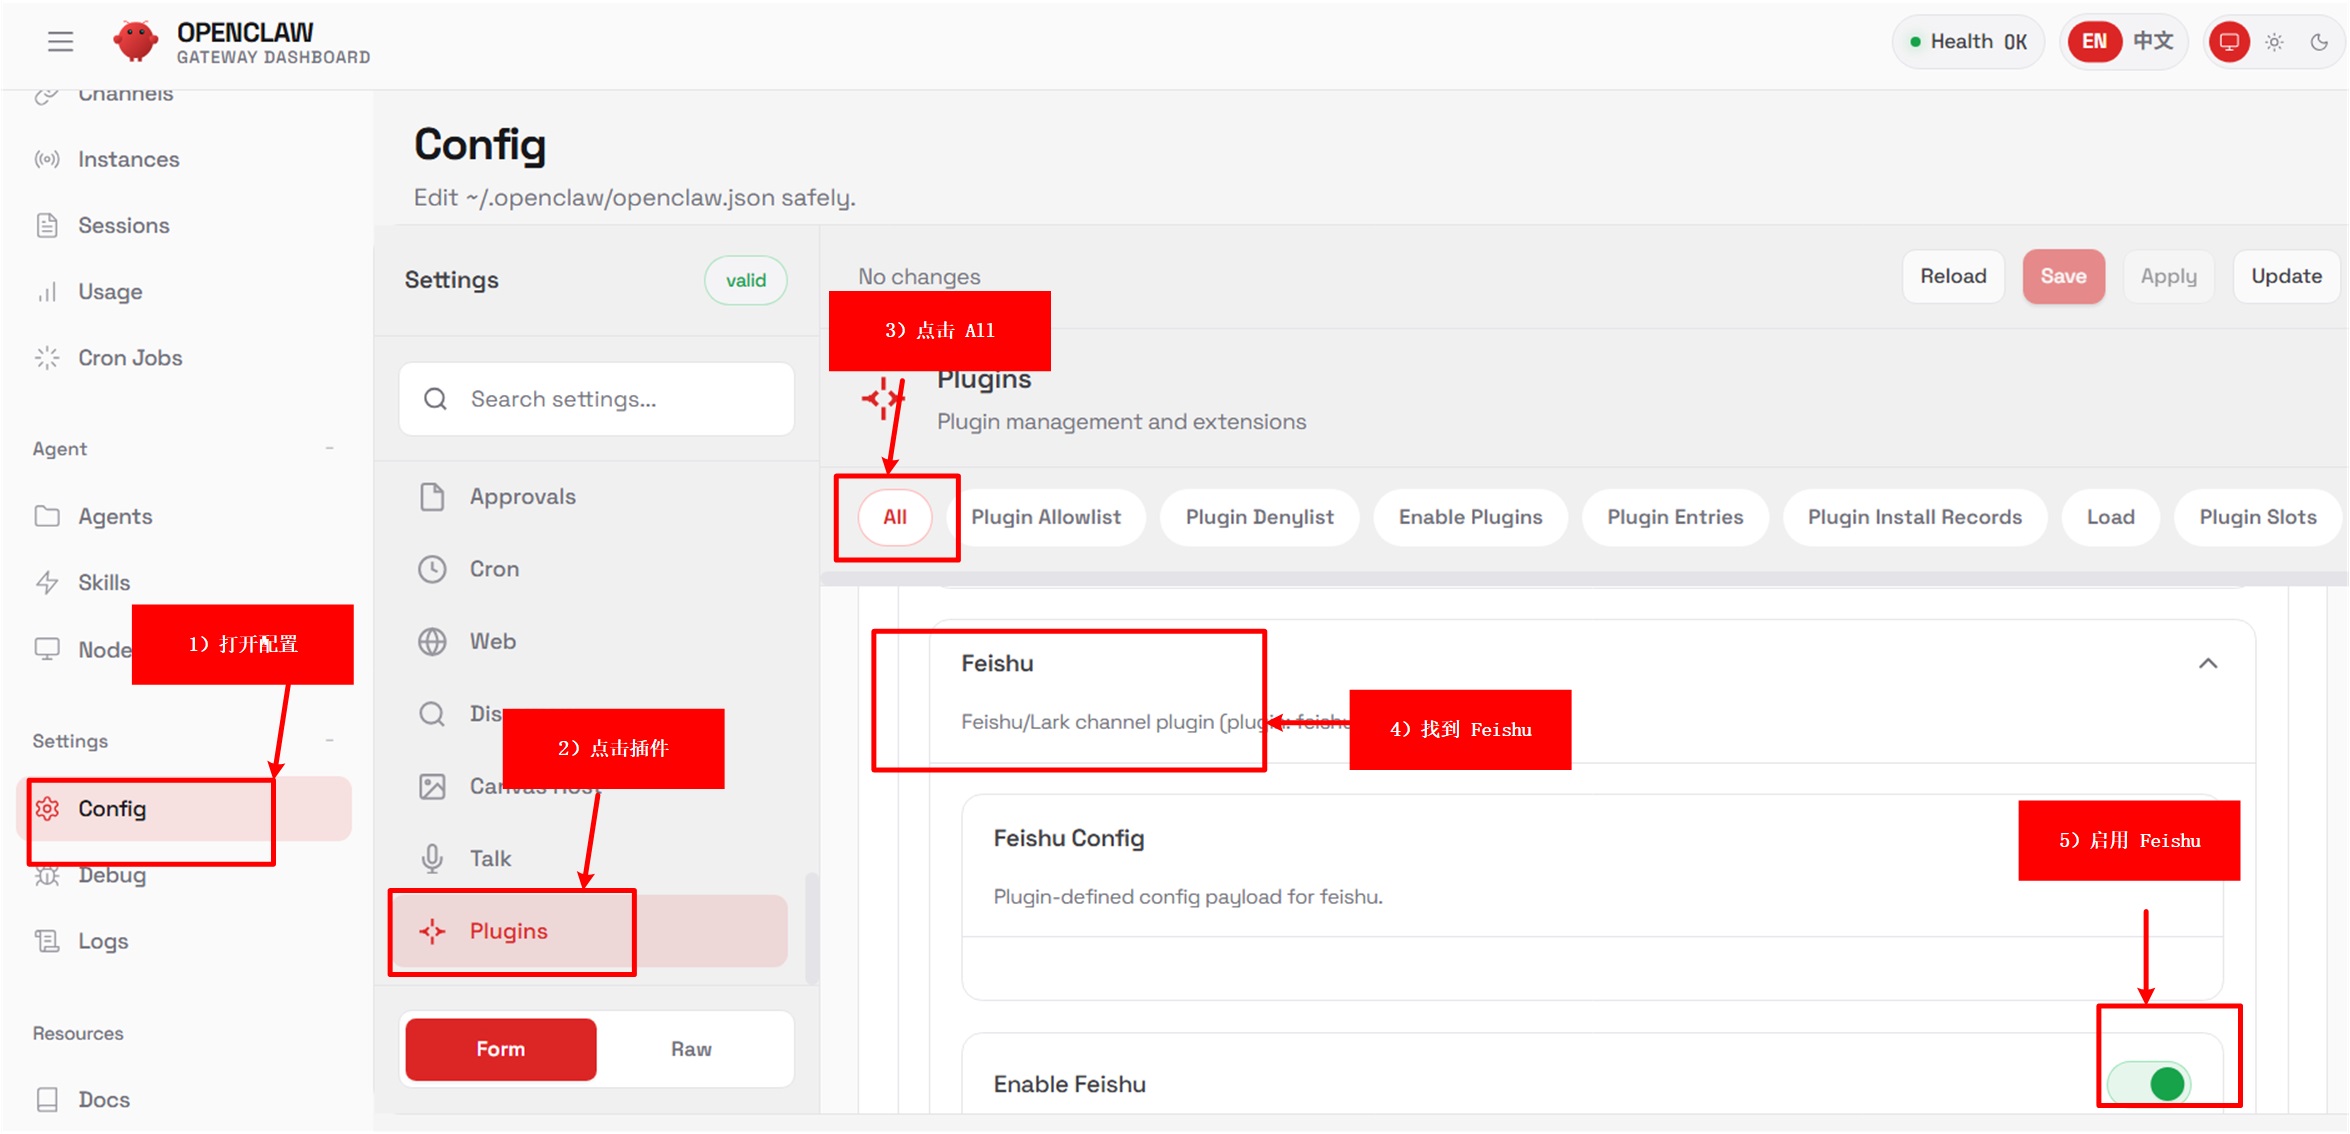Switch to light theme sun icon
The width and height of the screenshot is (2350, 1134).
click(2274, 42)
